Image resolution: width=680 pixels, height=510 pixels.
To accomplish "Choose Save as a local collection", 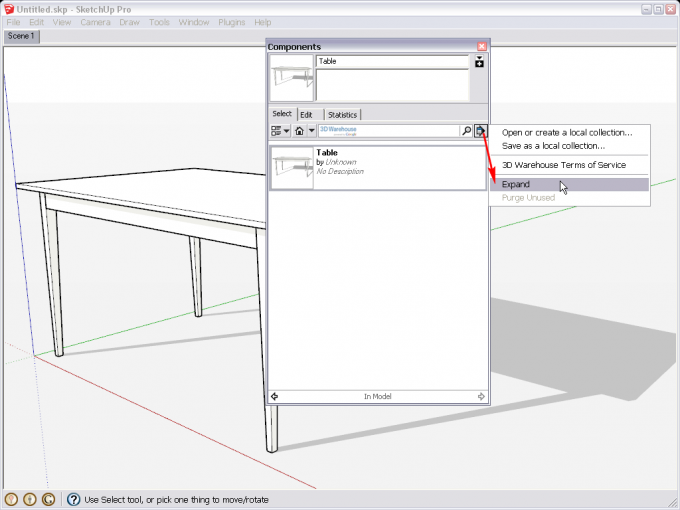I will point(553,146).
